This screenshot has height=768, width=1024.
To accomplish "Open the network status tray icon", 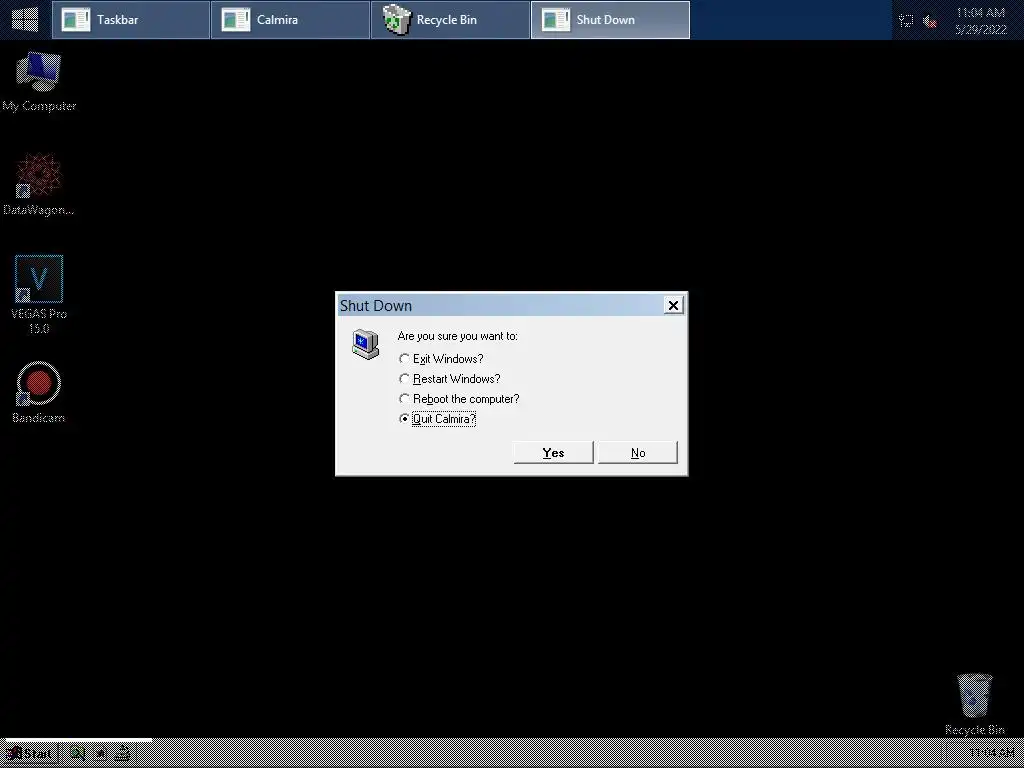I will coord(906,21).
